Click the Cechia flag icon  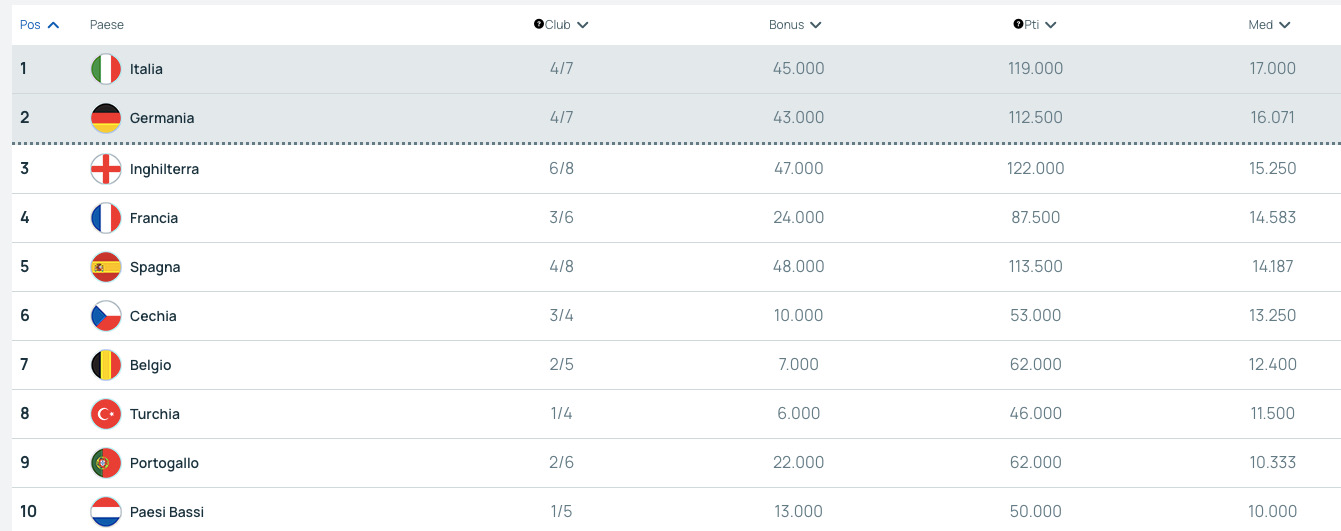click(x=106, y=316)
